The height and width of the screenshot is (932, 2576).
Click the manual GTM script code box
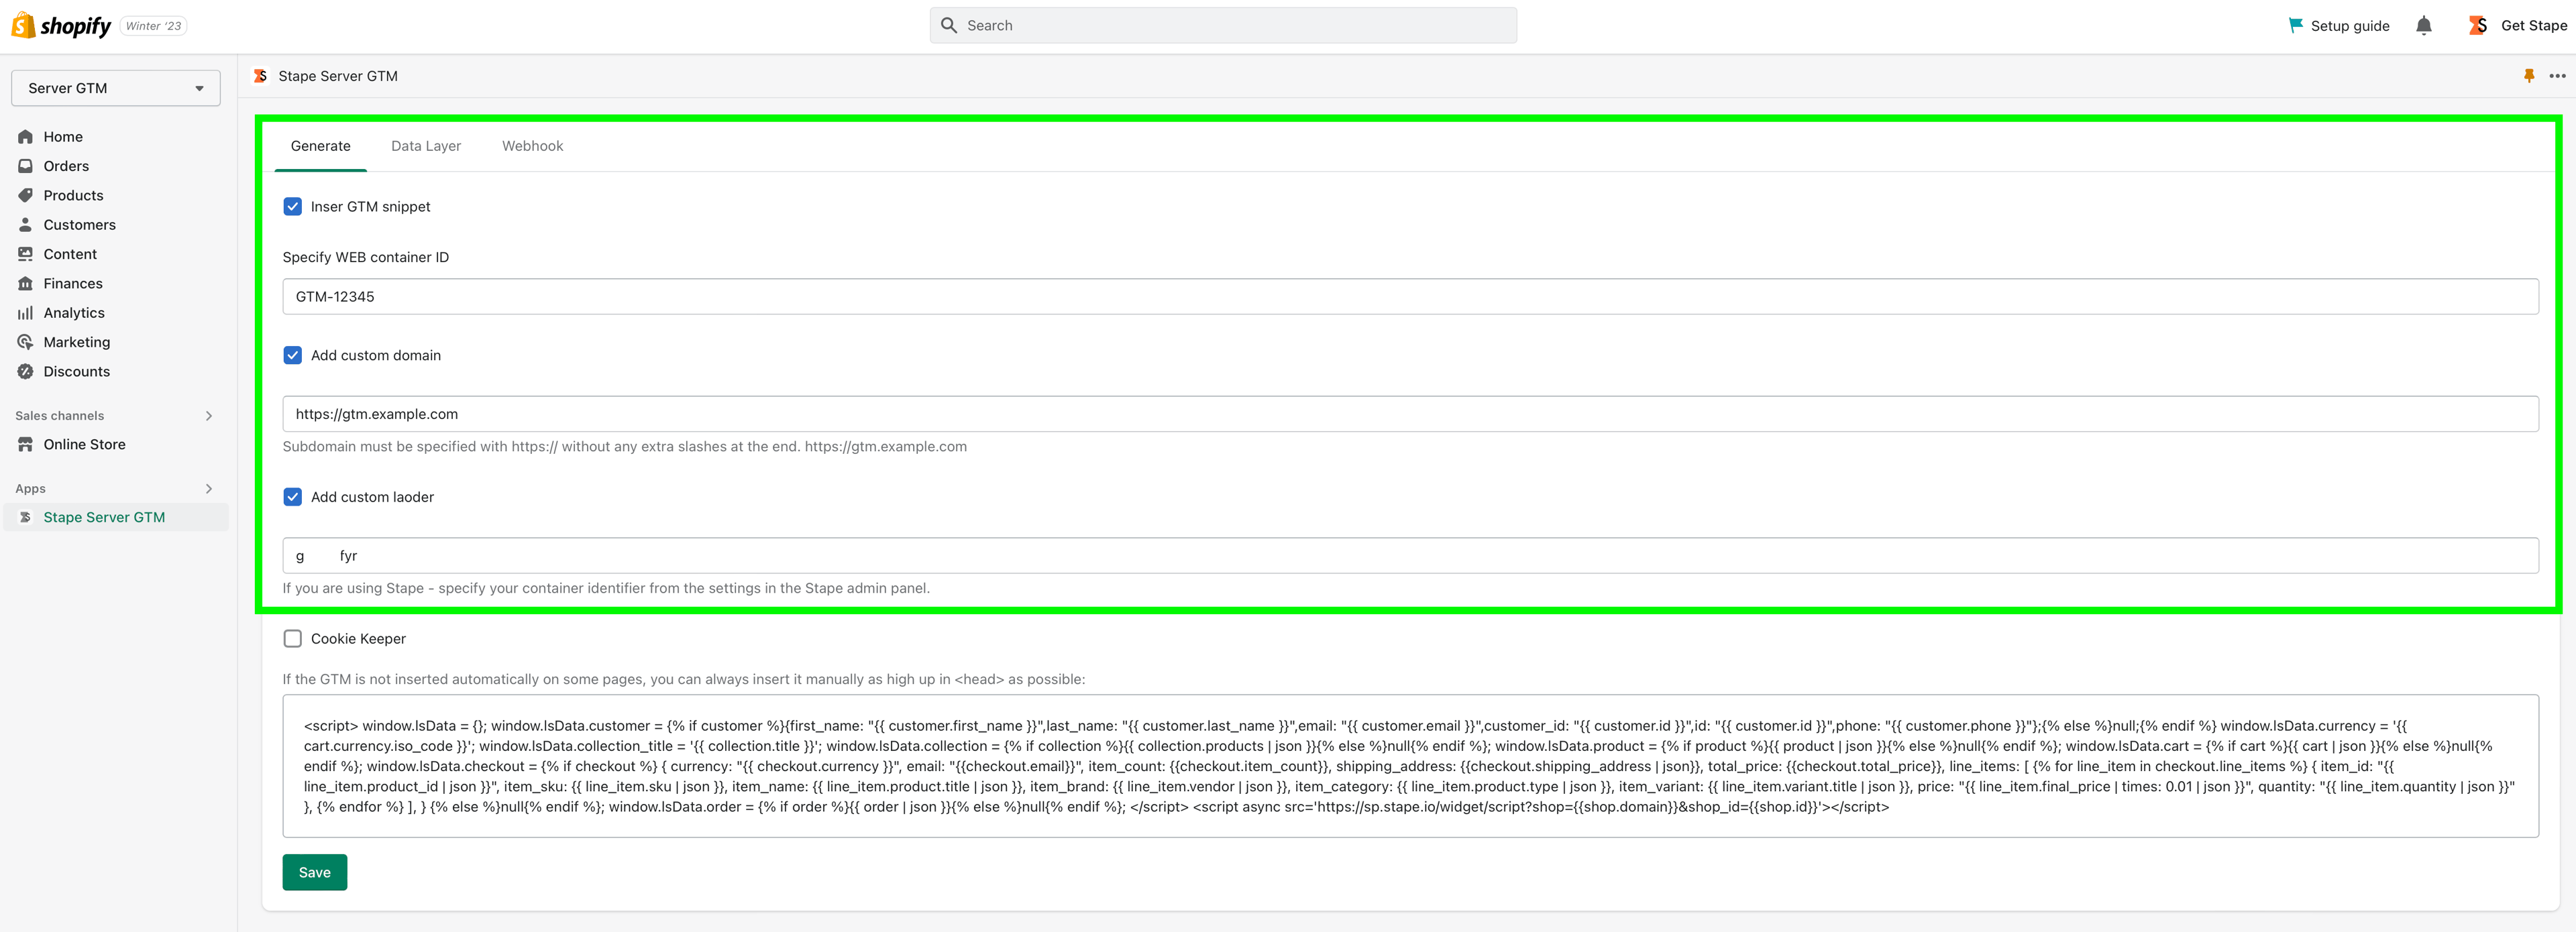(1410, 766)
